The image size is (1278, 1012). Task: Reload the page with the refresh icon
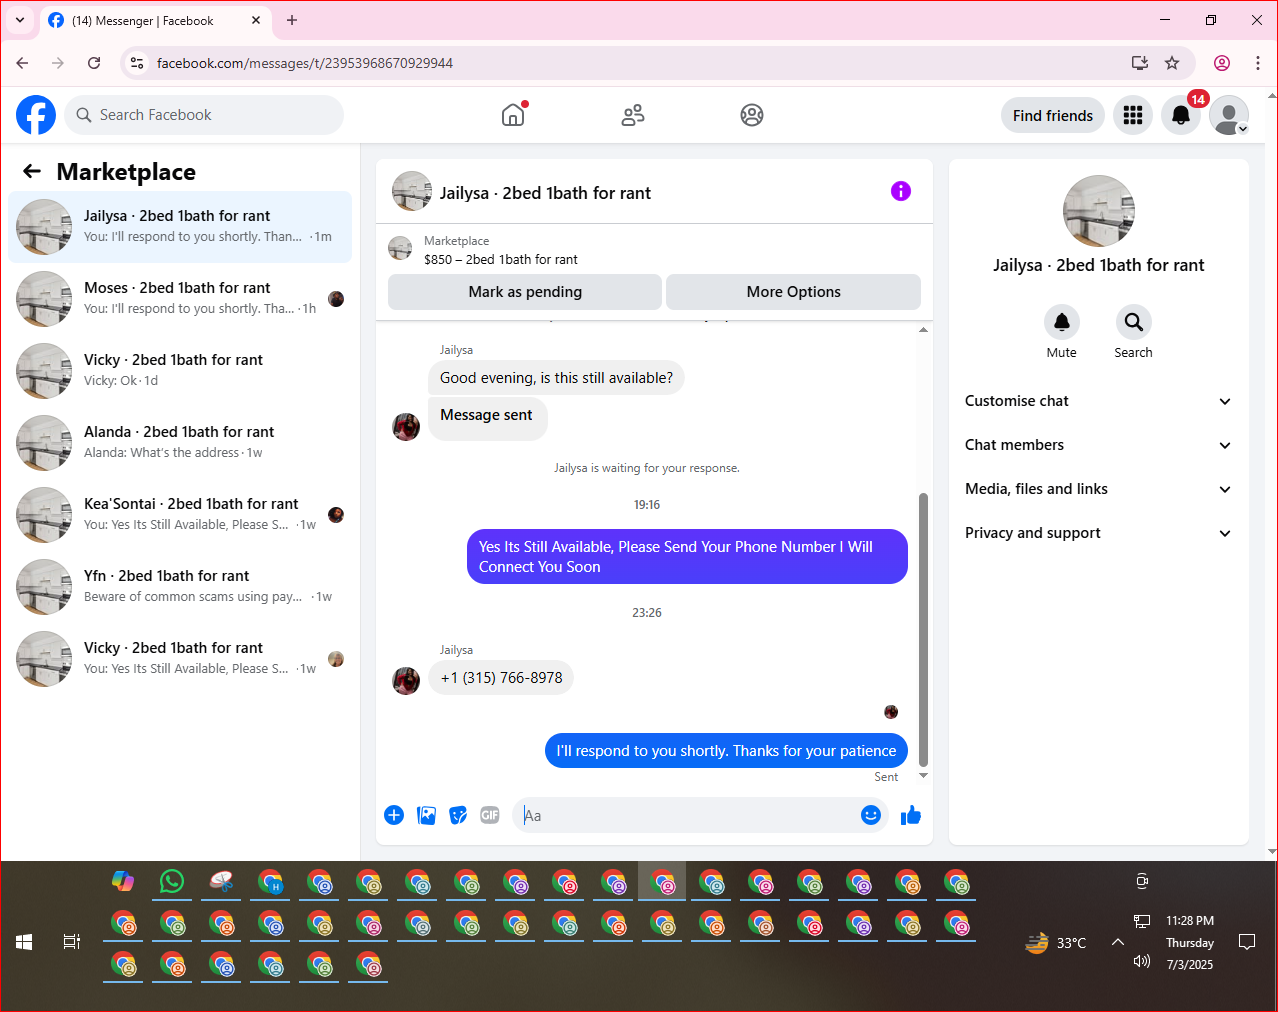click(x=94, y=63)
